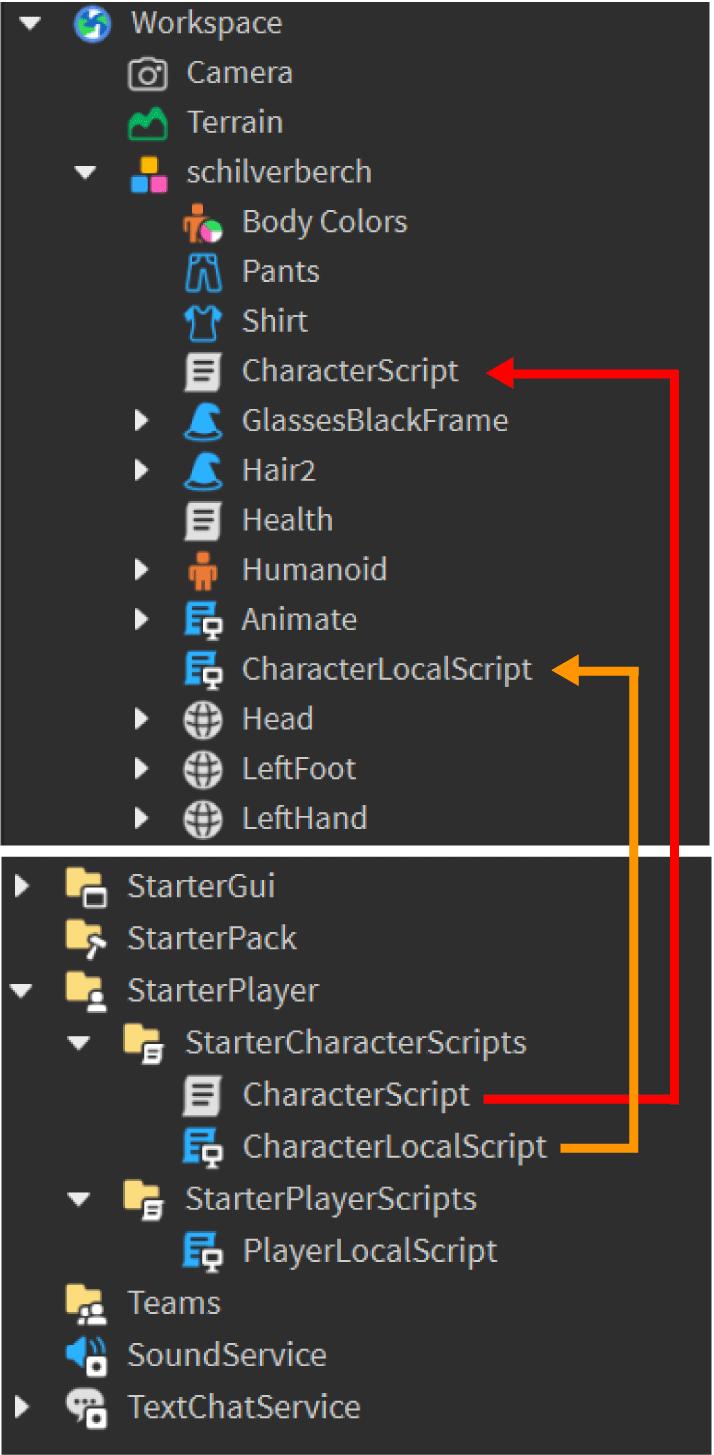Click the orange Humanoid icon
The image size is (714, 1455).
pos(203,570)
